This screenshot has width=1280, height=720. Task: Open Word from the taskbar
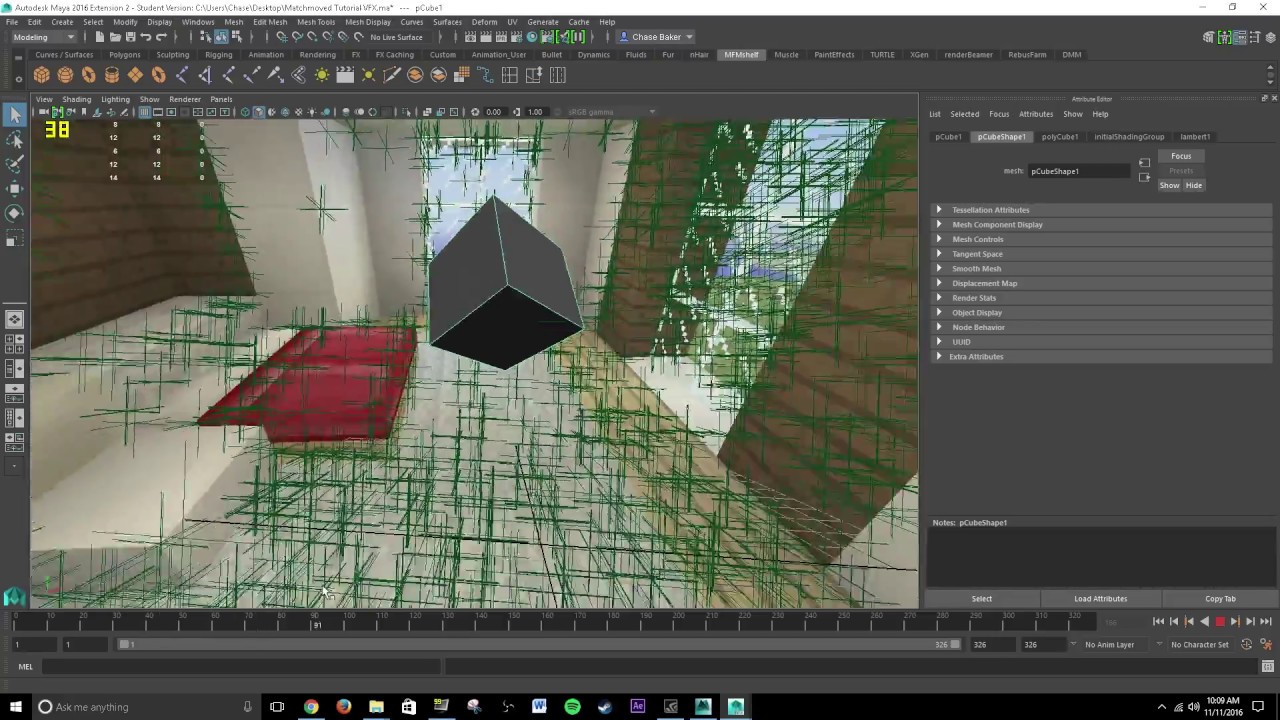click(x=539, y=707)
